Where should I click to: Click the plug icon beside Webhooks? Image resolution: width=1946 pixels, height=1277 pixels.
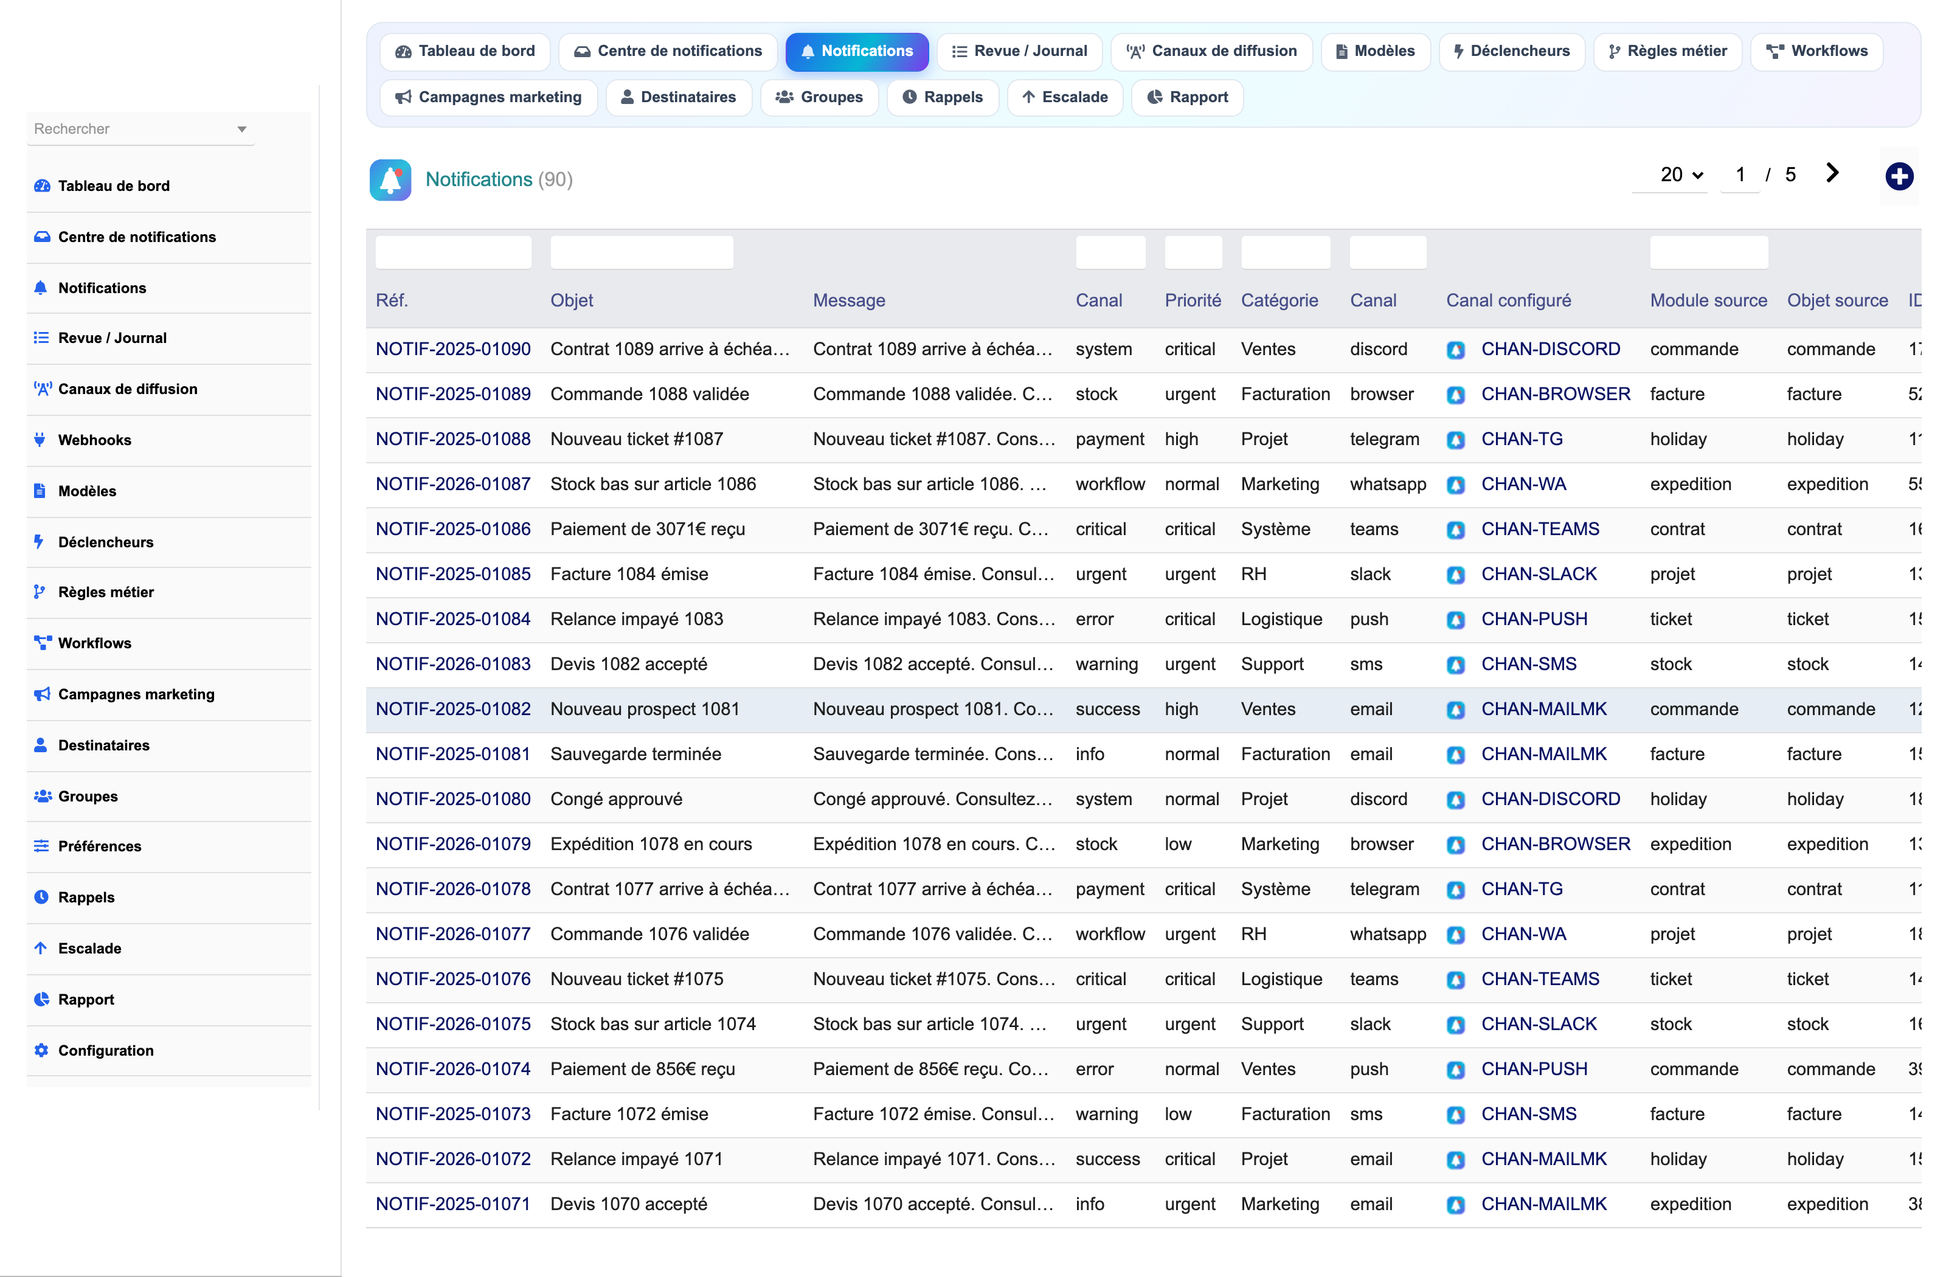40,440
